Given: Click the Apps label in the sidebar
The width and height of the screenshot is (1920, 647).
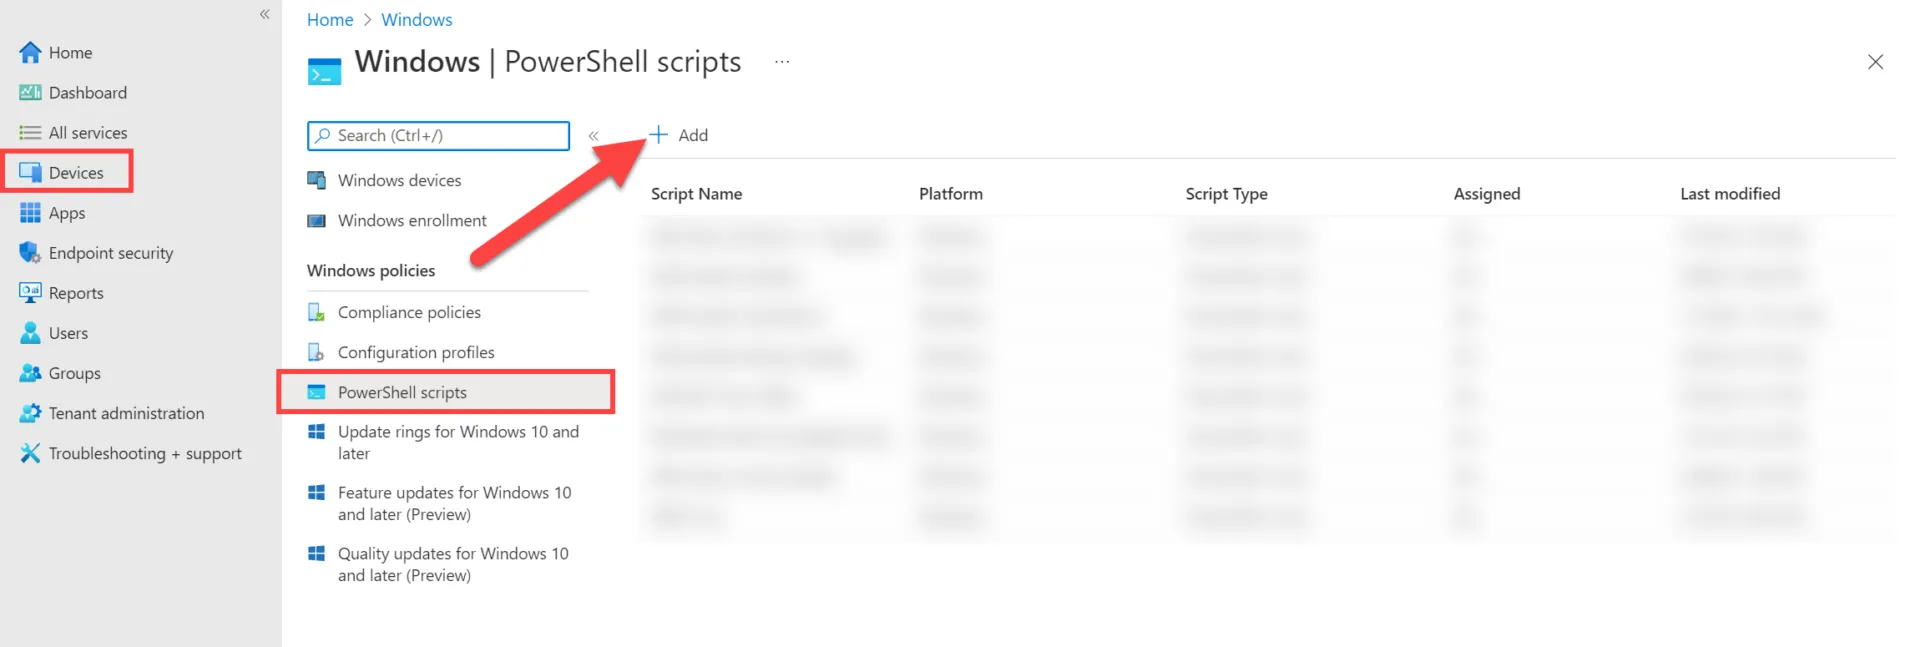Looking at the screenshot, I should 67,213.
